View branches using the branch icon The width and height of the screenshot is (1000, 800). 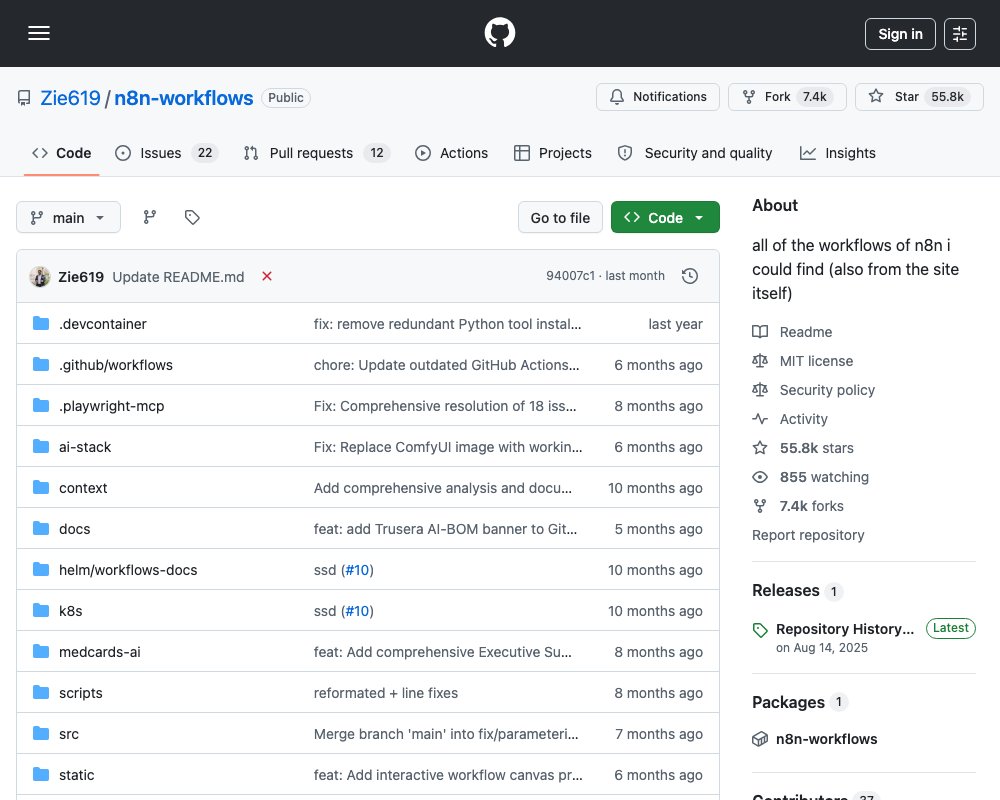coord(150,218)
